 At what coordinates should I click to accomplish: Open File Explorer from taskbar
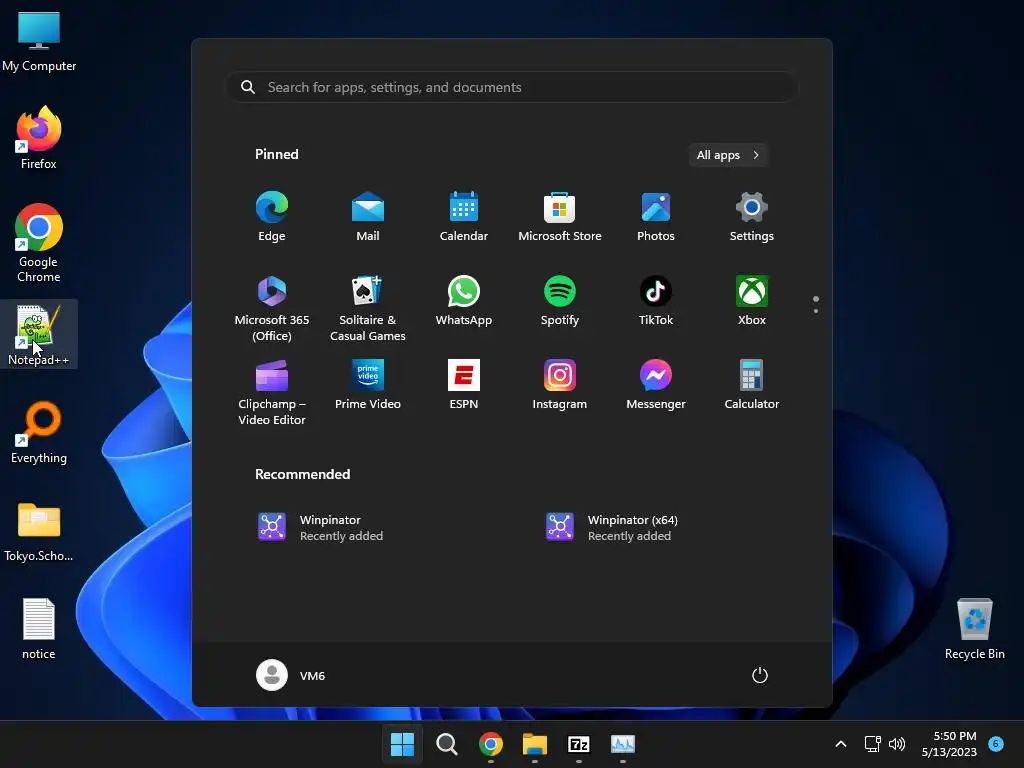[x=535, y=744]
